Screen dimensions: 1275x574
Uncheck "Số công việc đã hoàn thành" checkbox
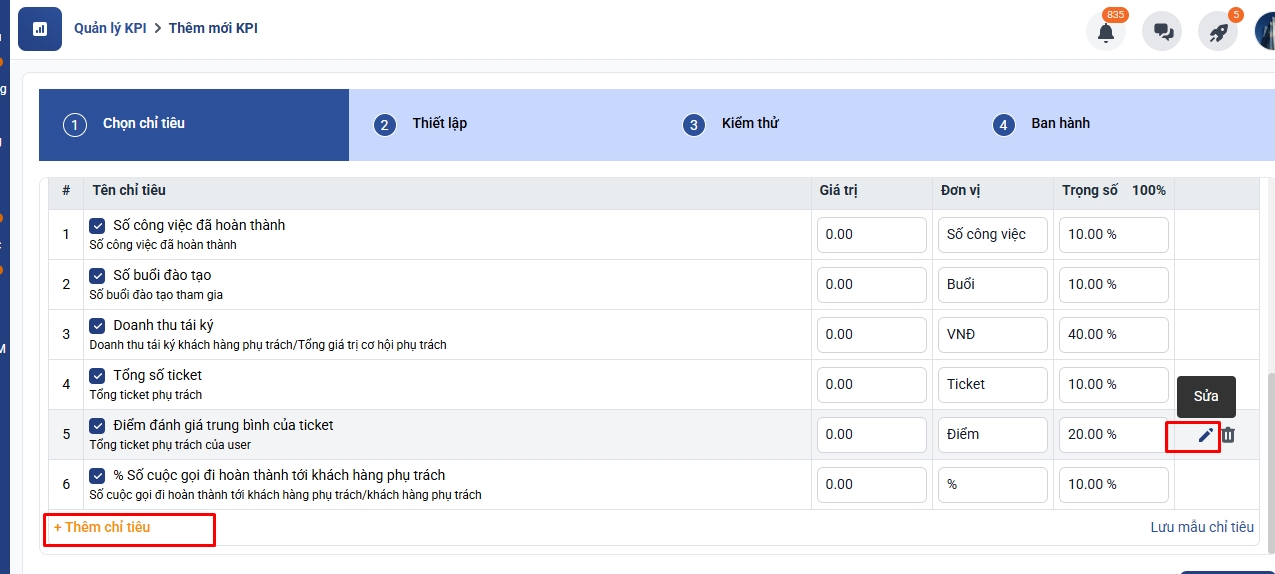[98, 226]
